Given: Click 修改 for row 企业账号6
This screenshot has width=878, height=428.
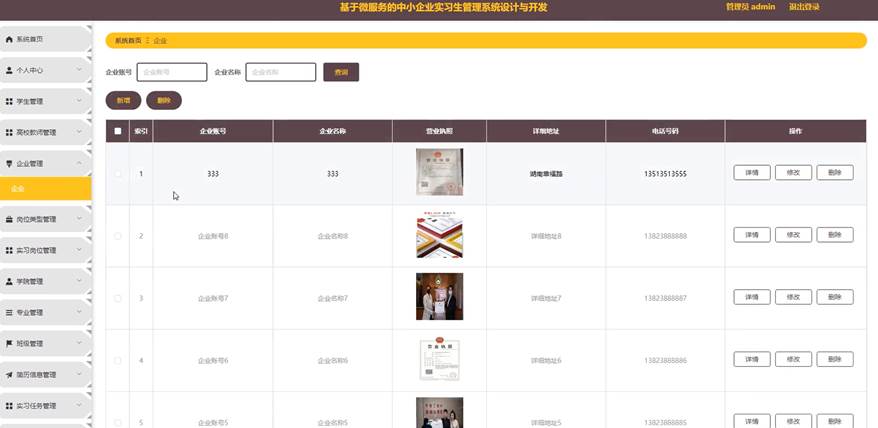Looking at the screenshot, I should 793,359.
